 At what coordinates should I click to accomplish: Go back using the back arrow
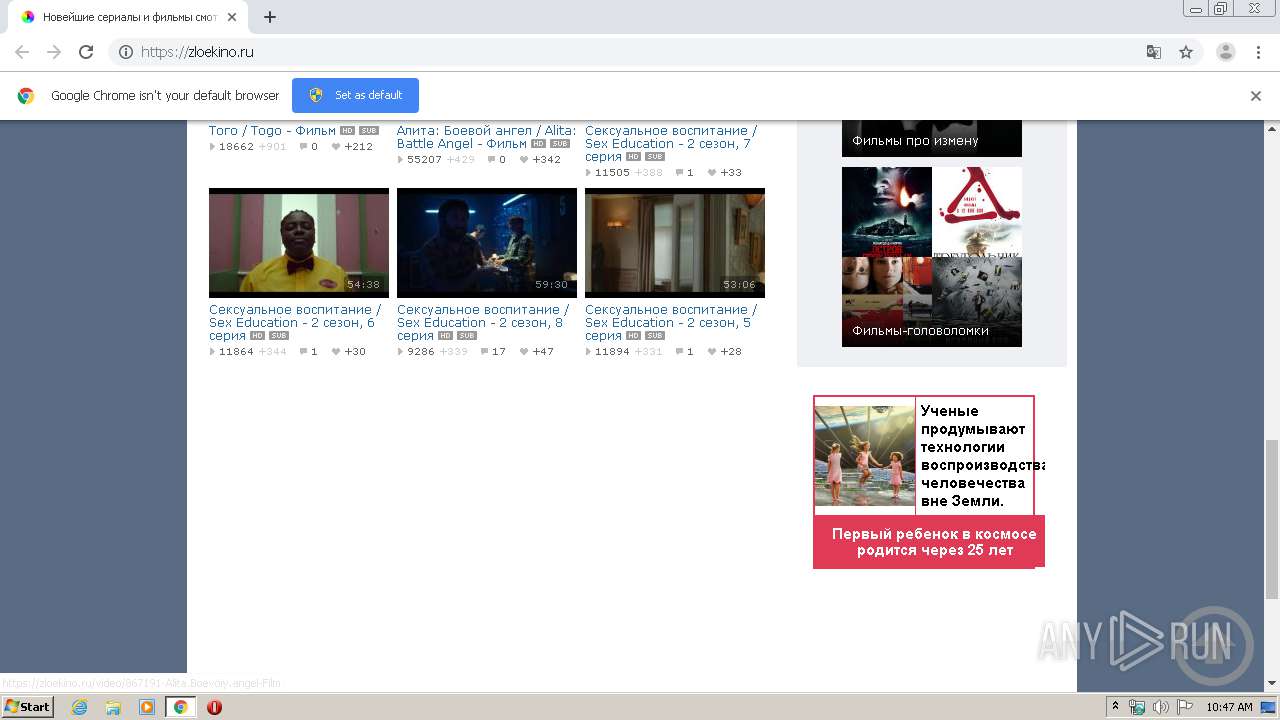[22, 52]
